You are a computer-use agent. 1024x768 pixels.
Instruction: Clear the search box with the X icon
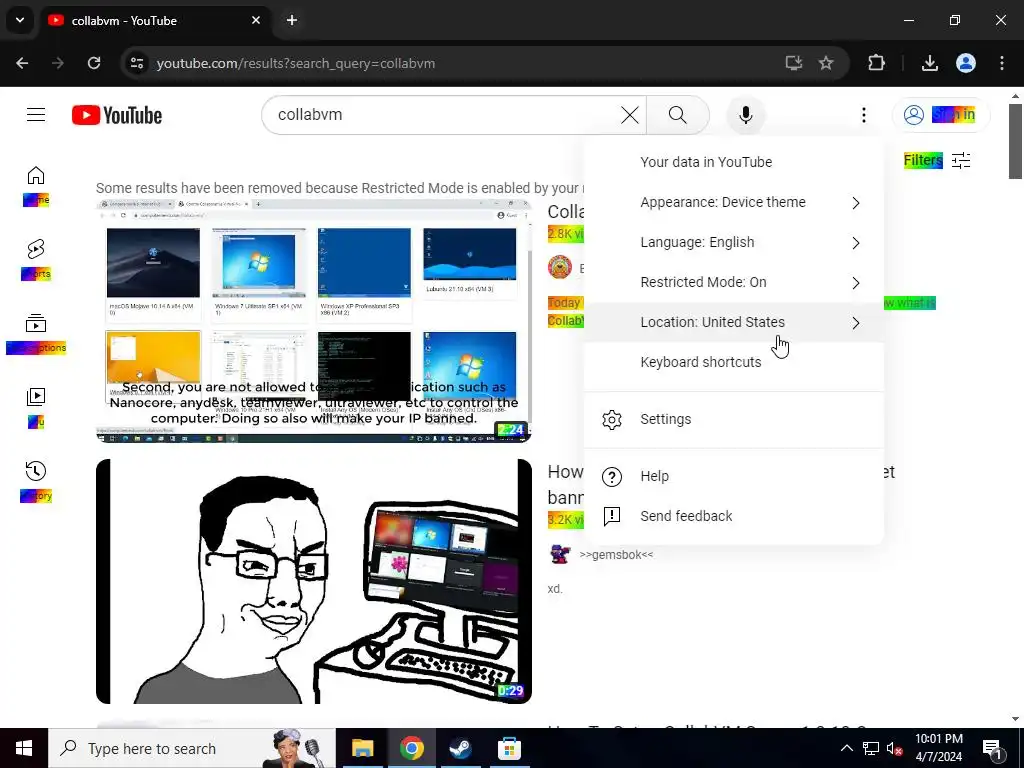click(x=630, y=115)
